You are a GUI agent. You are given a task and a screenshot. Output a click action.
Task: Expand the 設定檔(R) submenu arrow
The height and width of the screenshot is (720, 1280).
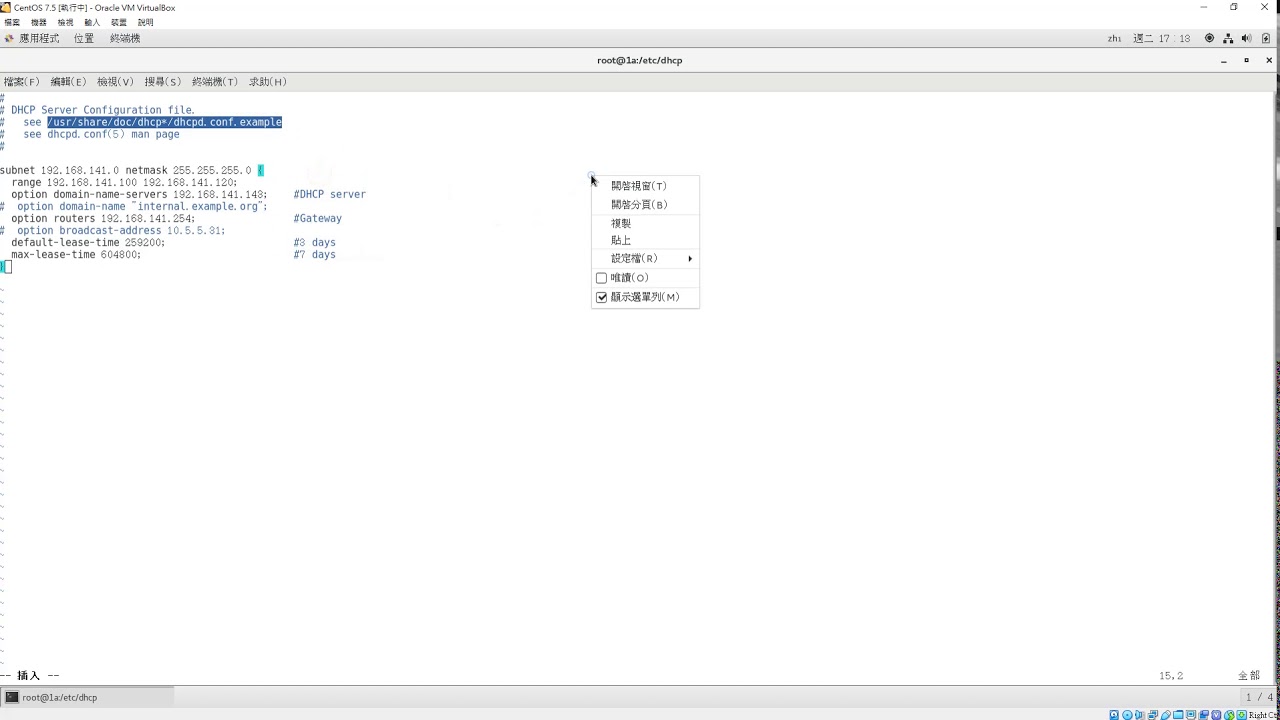[x=689, y=259]
